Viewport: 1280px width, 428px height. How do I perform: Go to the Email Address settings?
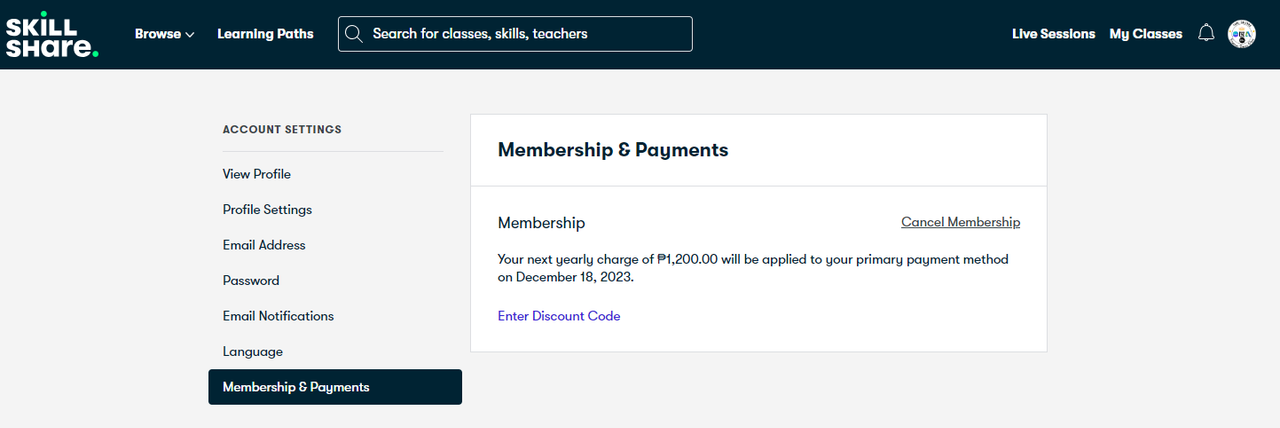[264, 245]
